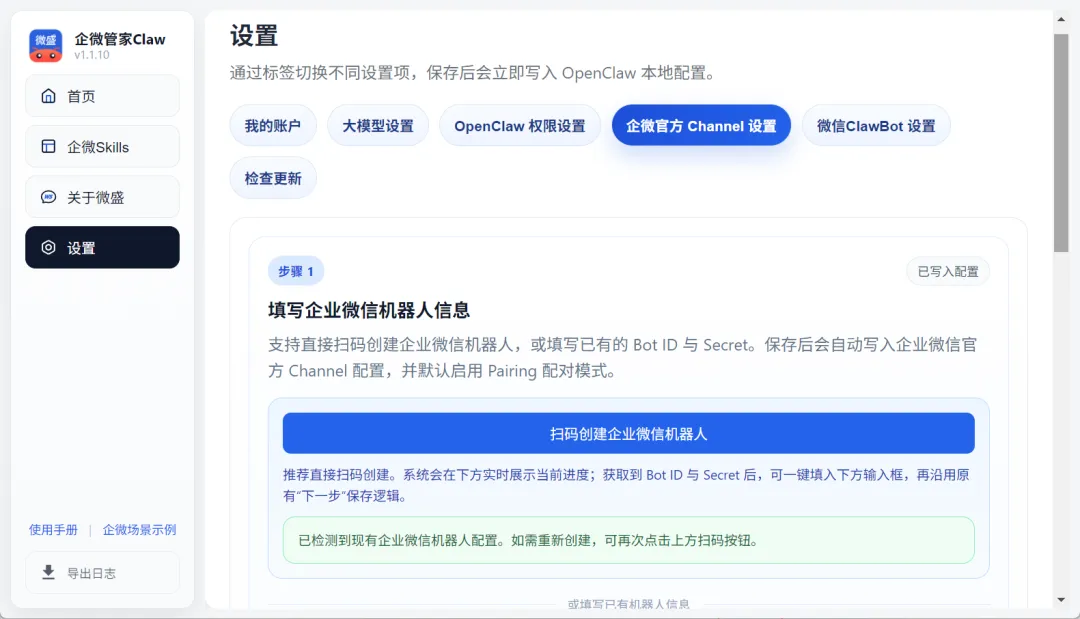Click the download icon beside 导出日志

pyautogui.click(x=48, y=572)
